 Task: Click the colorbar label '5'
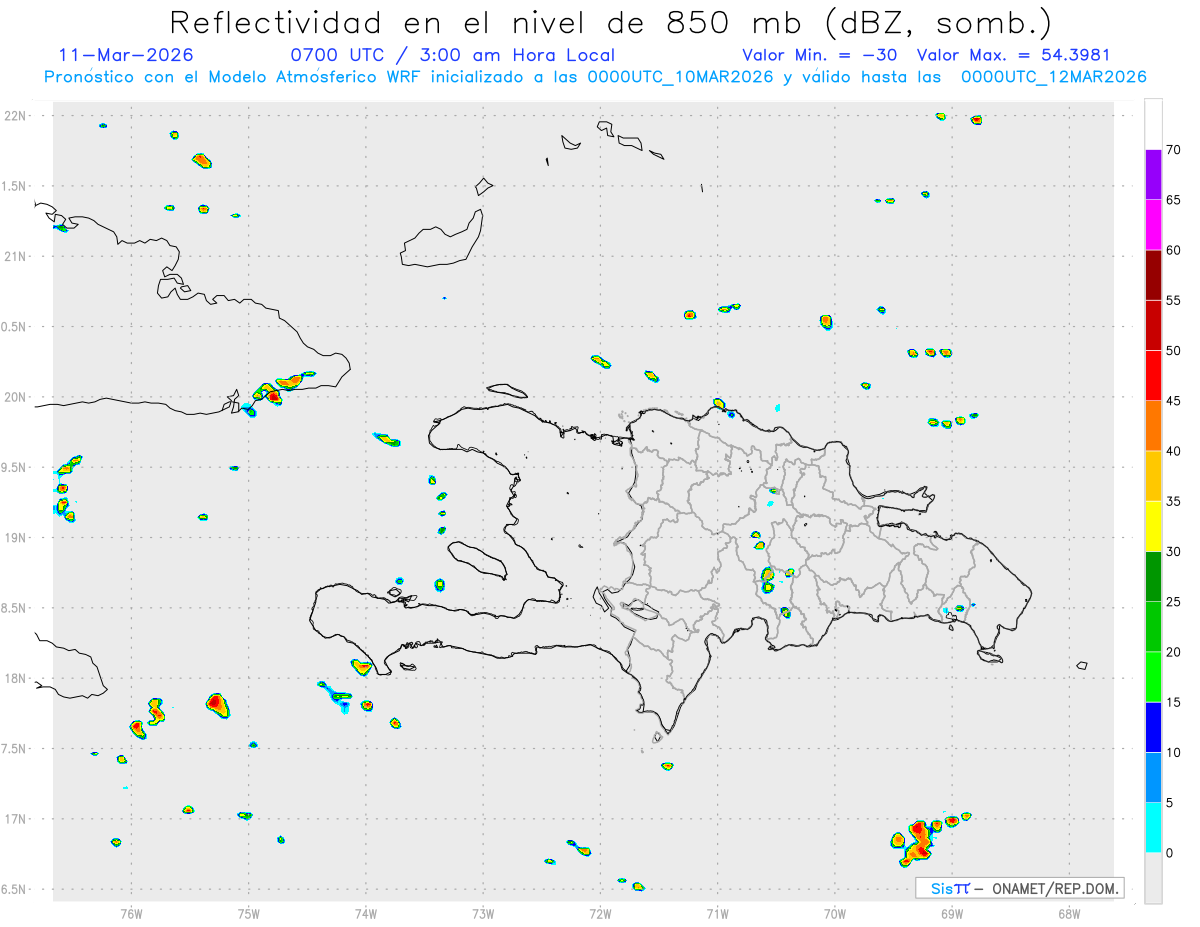1170,802
